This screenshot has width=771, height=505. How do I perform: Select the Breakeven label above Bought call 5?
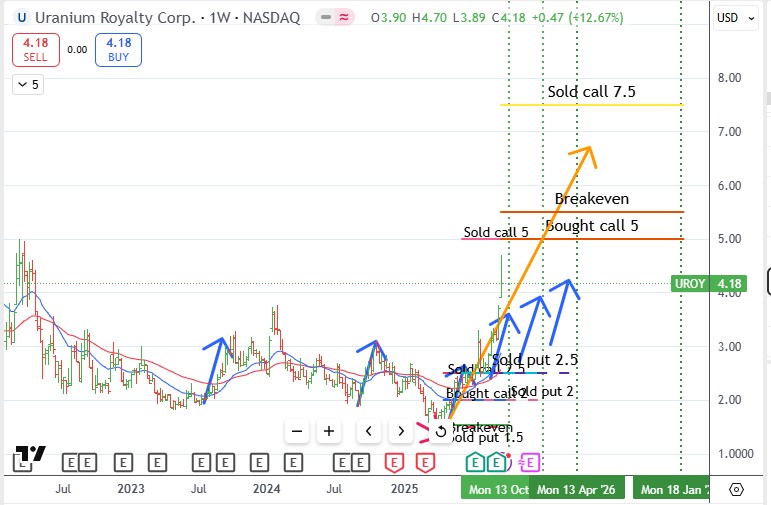coord(592,199)
